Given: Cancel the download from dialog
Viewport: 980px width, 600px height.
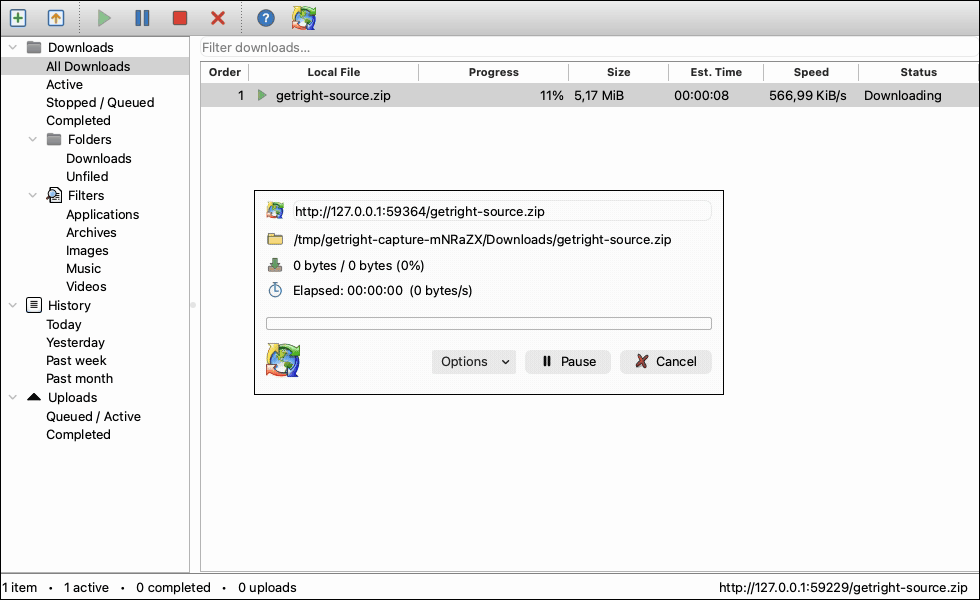Looking at the screenshot, I should 666,361.
